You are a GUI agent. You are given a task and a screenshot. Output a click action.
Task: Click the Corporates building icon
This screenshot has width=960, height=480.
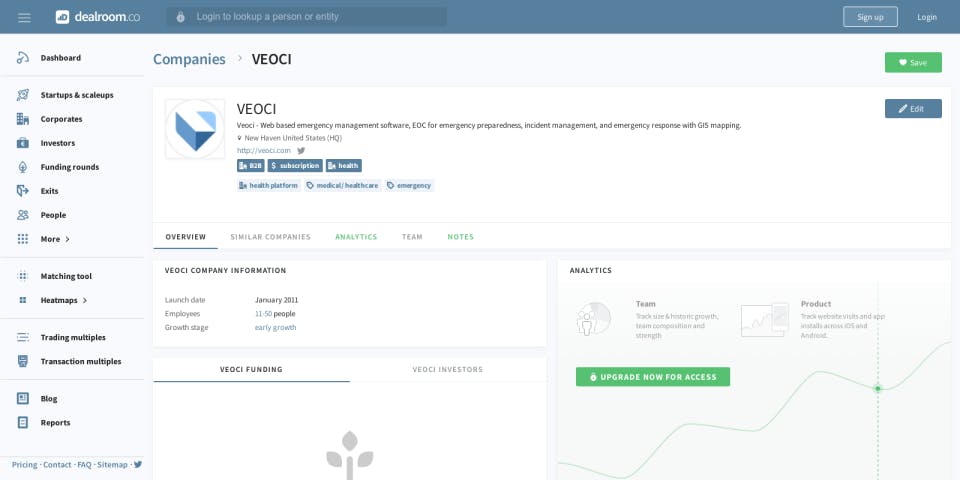tap(23, 119)
